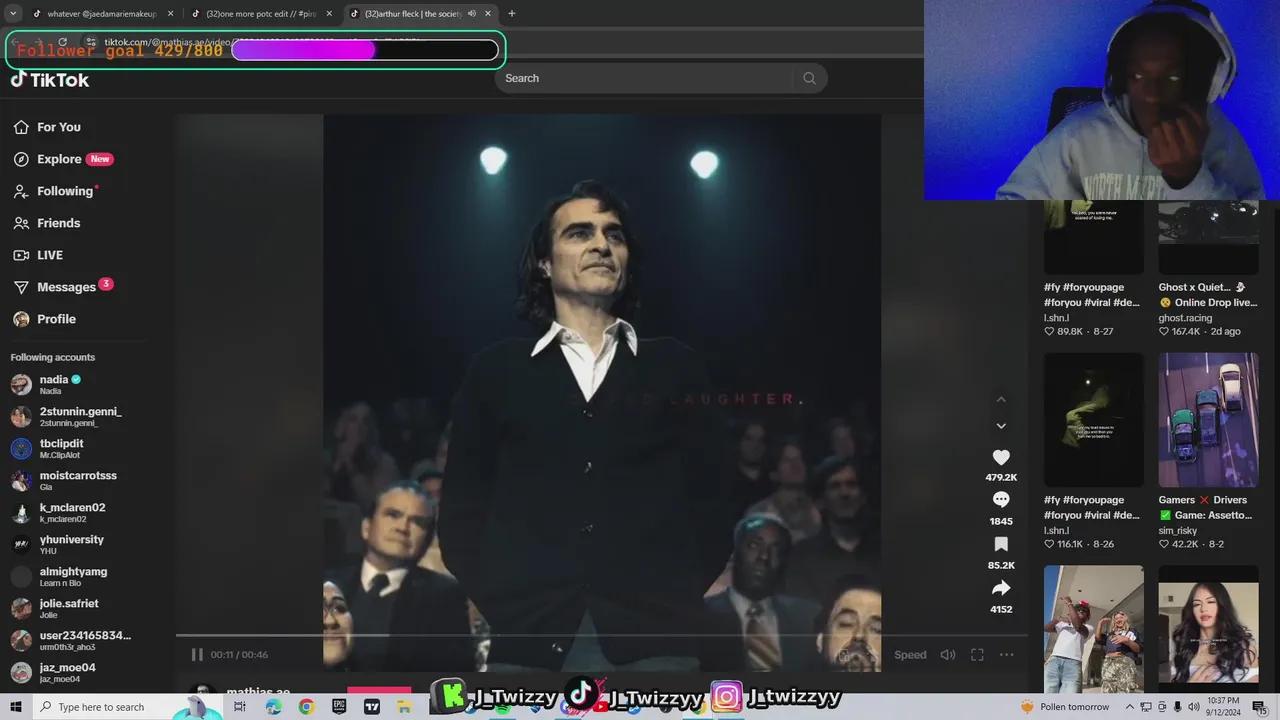The height and width of the screenshot is (720, 1280).
Task: Launch Google Chrome from taskbar
Action: (x=306, y=707)
